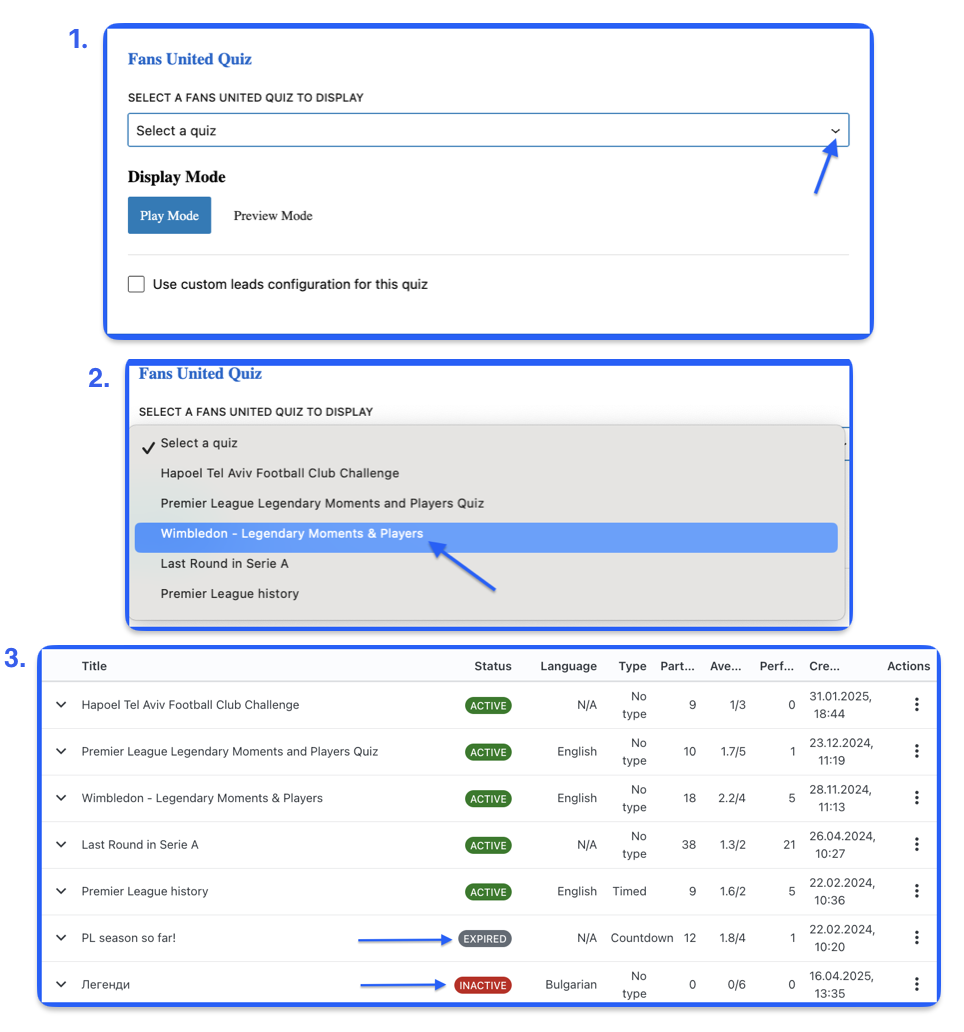This screenshot has width=964, height=1032.
Task: Click the Status column header
Action: (x=493, y=666)
